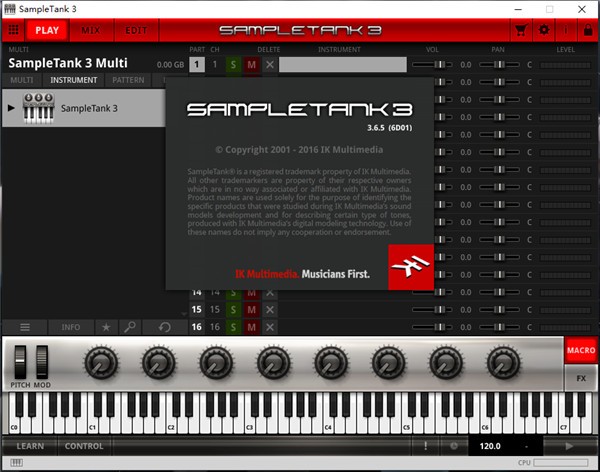
Task: Click the tempo sync clock icon
Action: 454,446
